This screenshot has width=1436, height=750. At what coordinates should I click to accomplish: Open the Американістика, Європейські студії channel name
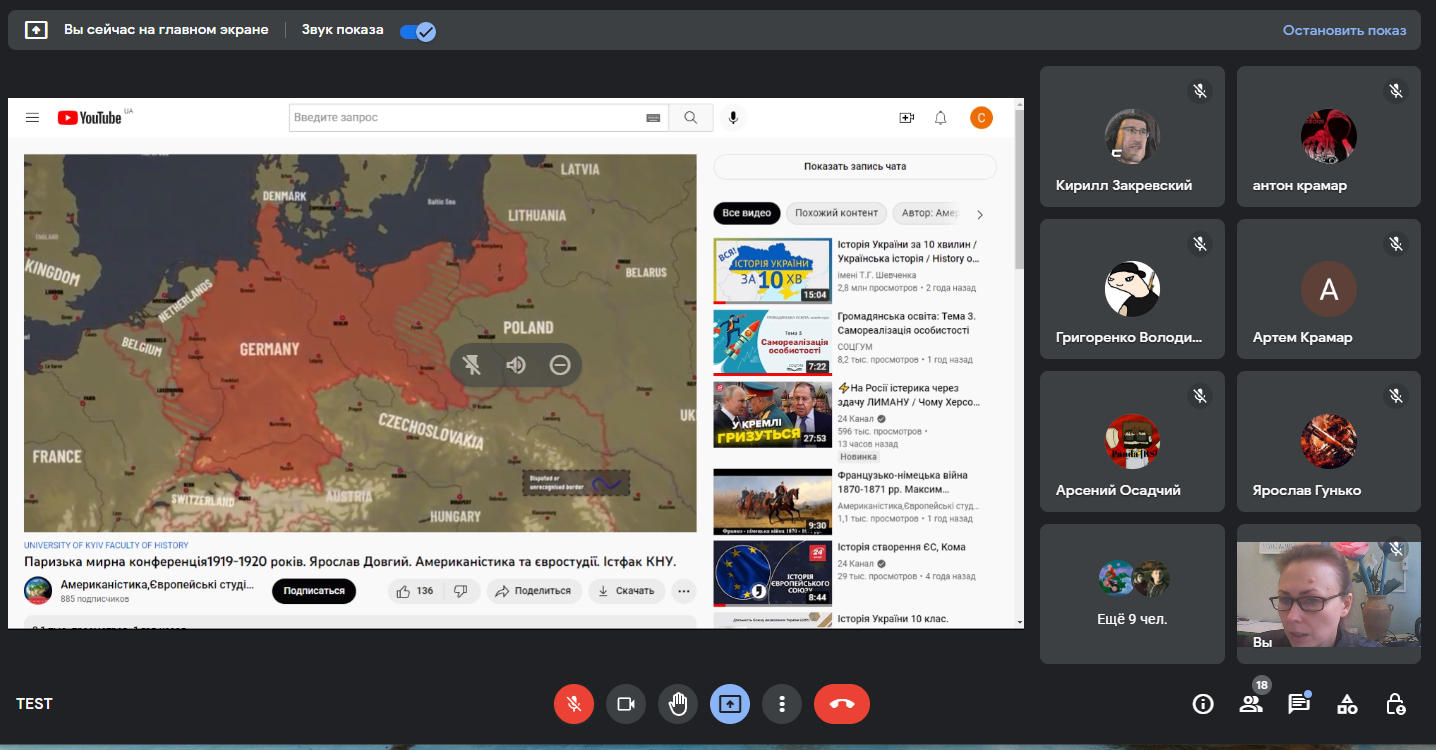157,585
